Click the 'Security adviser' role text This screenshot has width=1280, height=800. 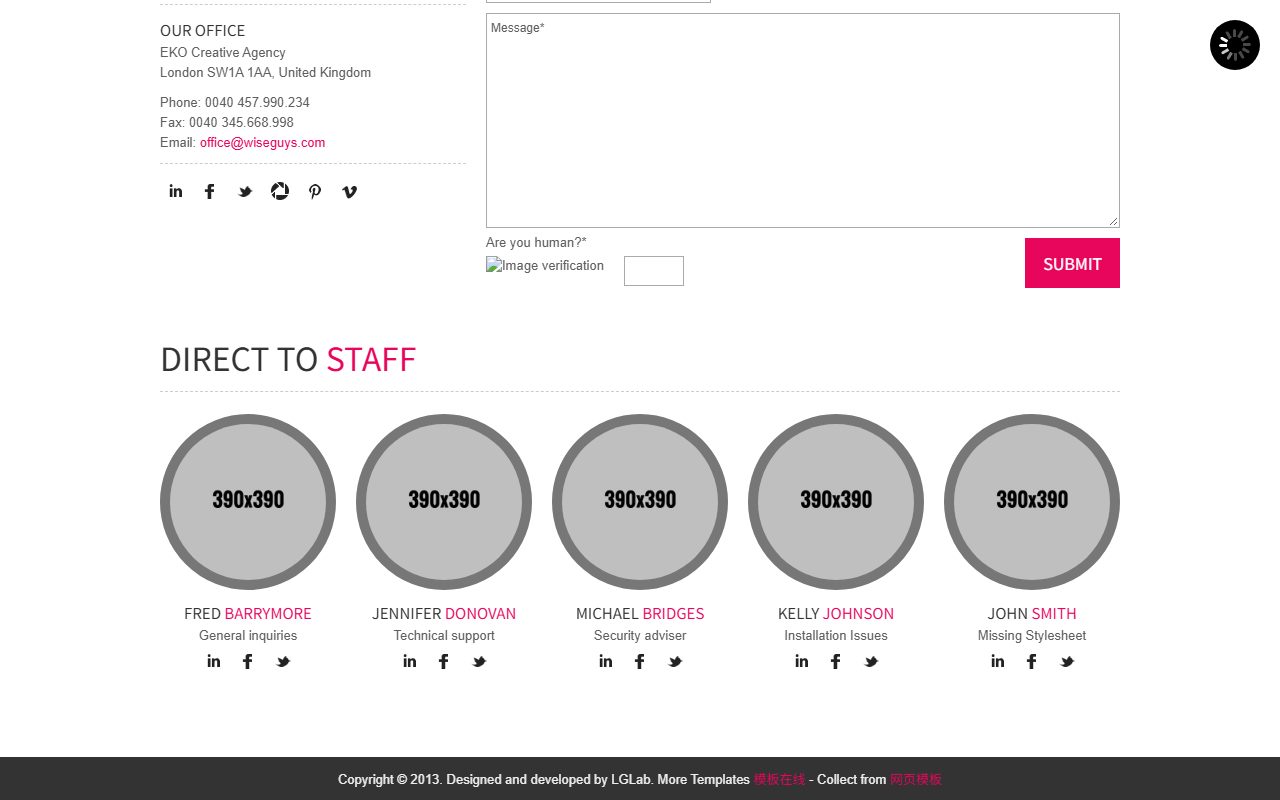(x=640, y=635)
